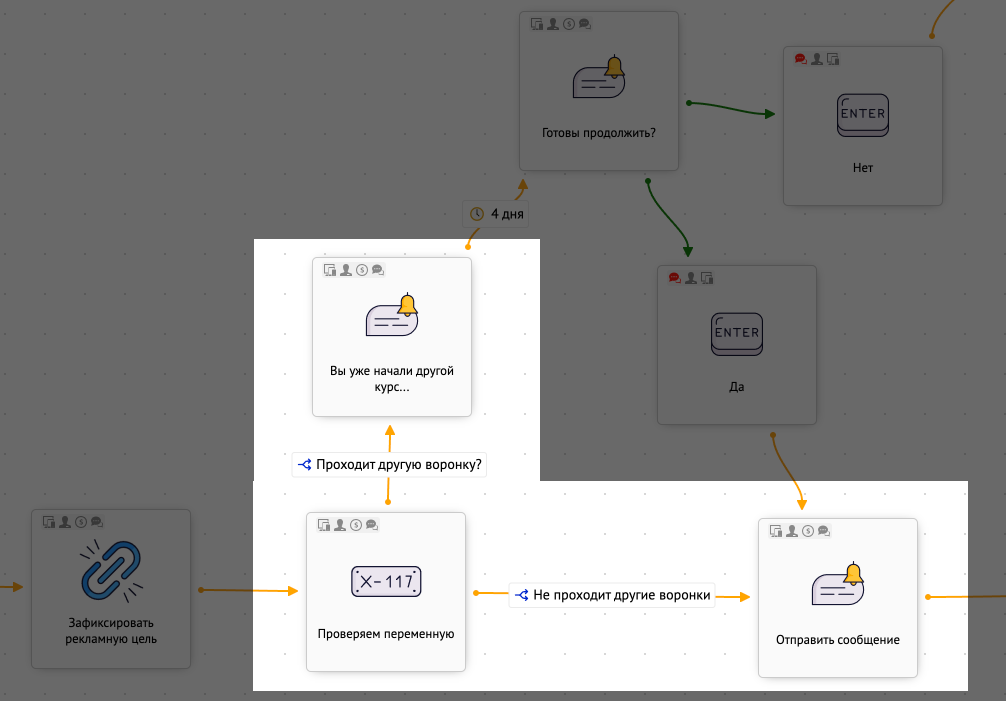Select the 'Вы уже начали другой курс...' block title
This screenshot has width=1006, height=701.
pos(391,379)
